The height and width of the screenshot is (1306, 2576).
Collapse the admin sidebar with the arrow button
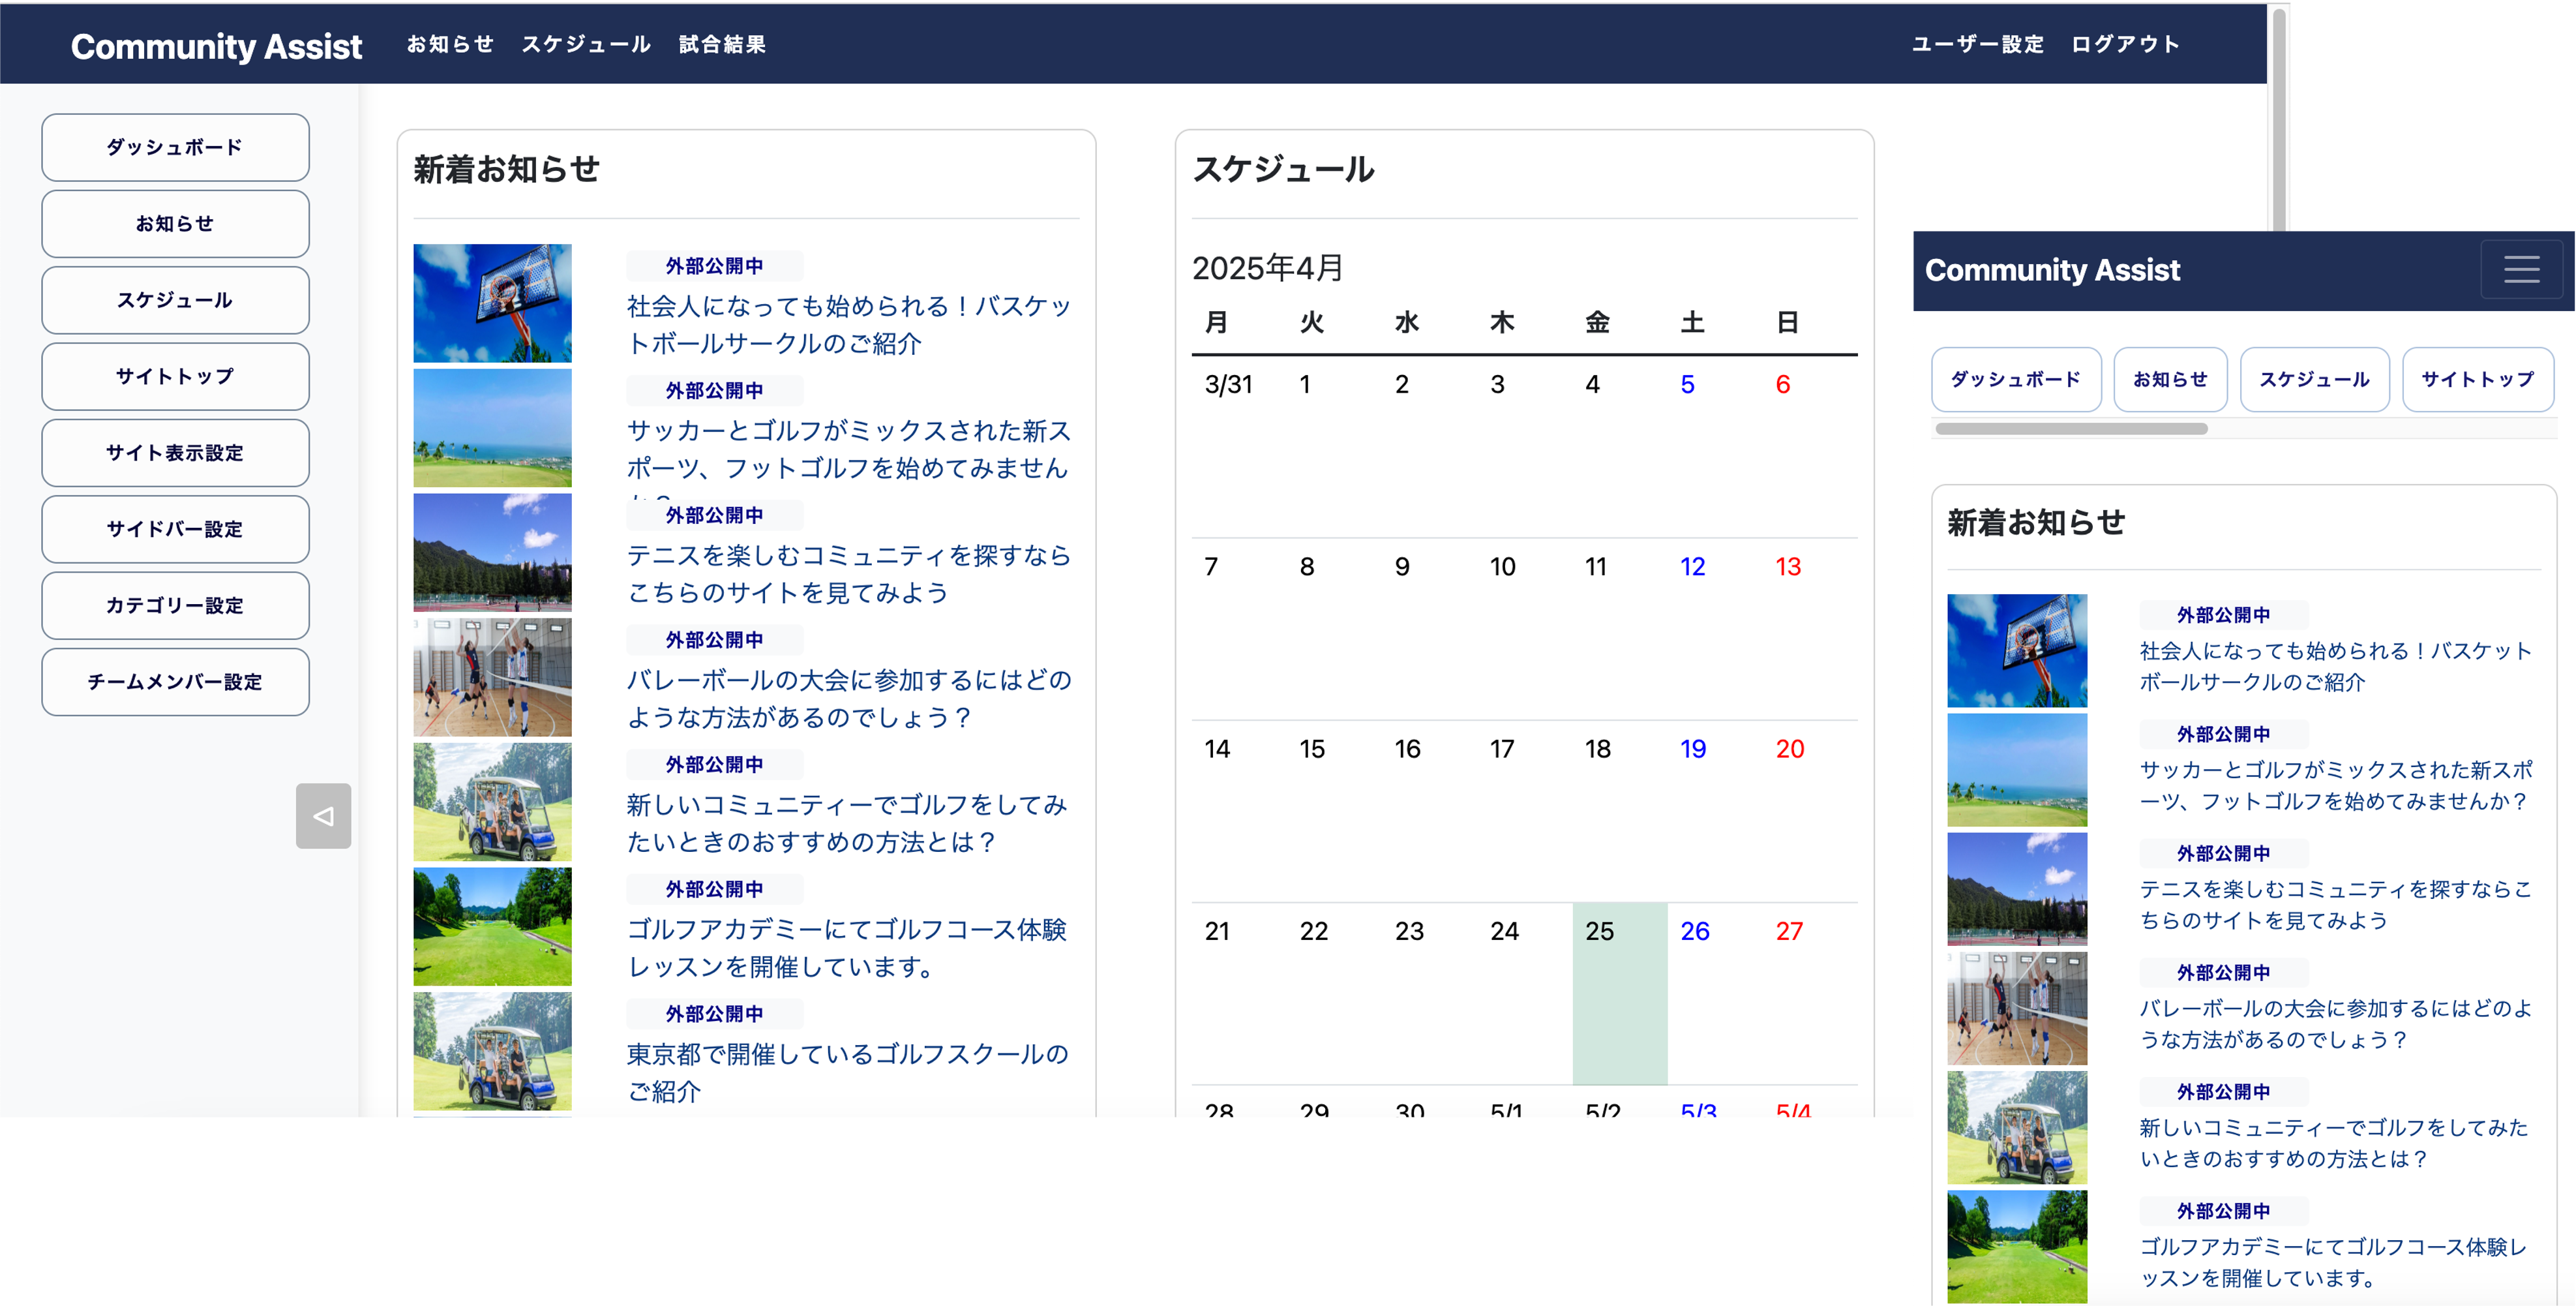[323, 816]
